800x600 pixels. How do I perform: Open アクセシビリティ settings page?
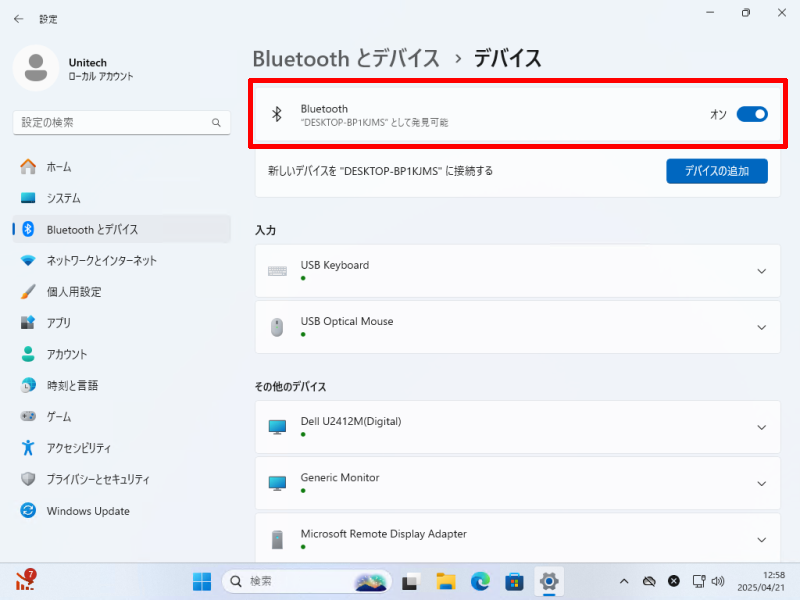pos(121,448)
